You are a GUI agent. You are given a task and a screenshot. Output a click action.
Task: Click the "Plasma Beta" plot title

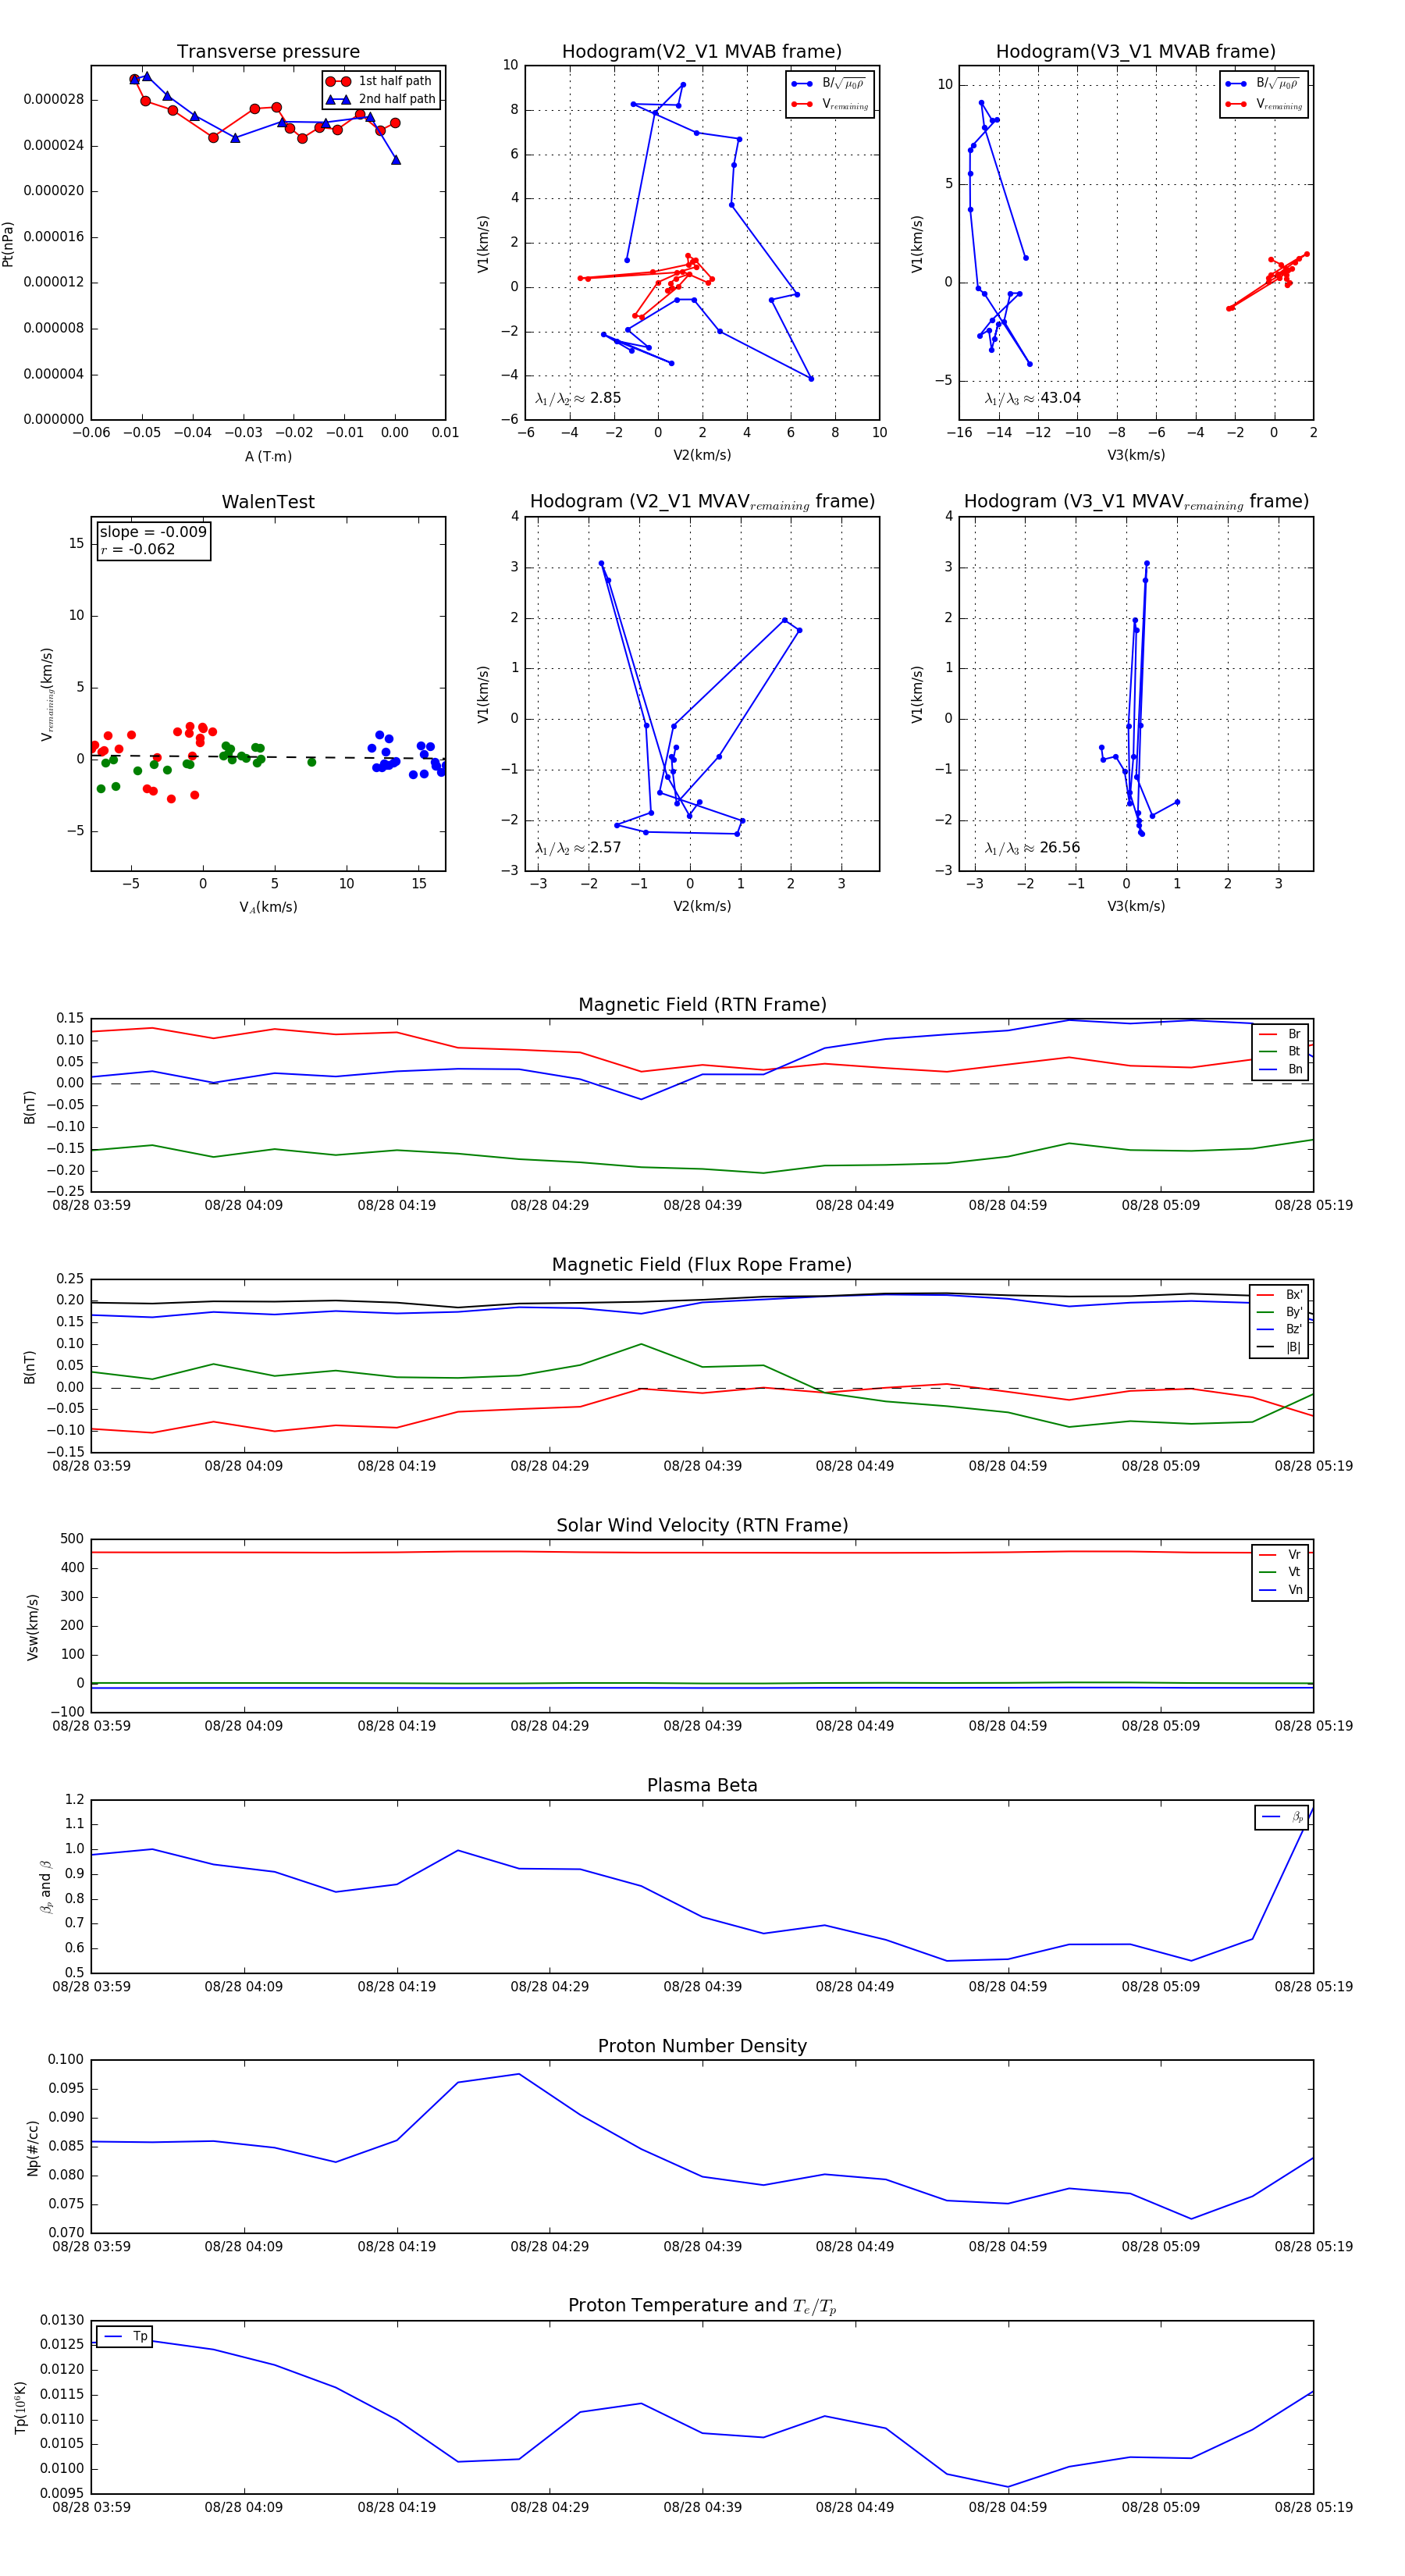coord(702,1786)
